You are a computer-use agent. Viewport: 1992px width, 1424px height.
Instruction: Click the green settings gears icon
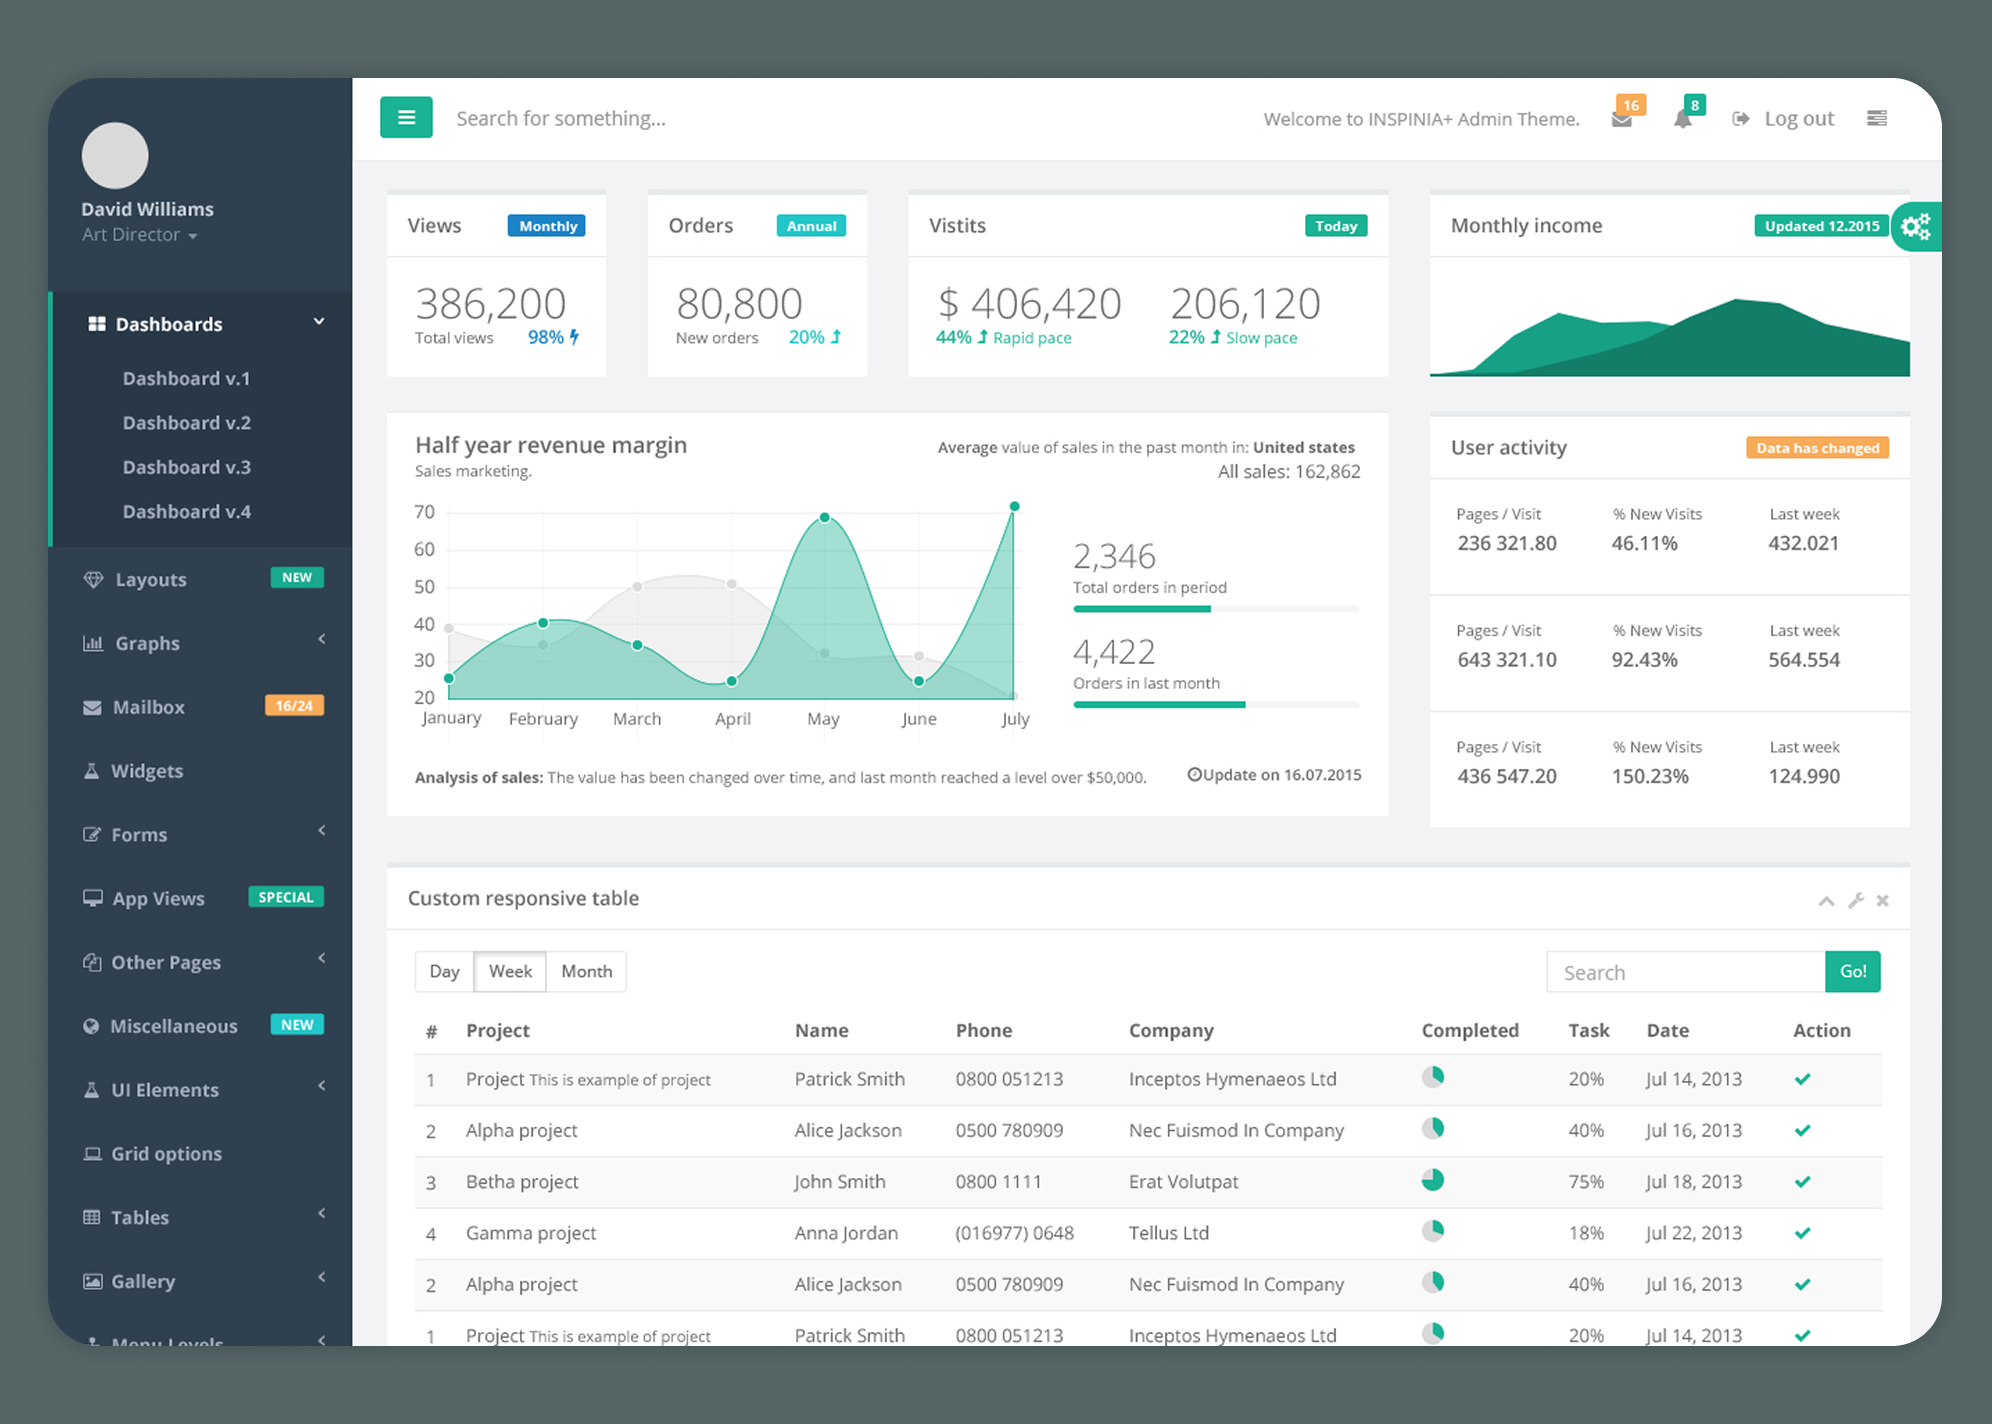pyautogui.click(x=1915, y=227)
